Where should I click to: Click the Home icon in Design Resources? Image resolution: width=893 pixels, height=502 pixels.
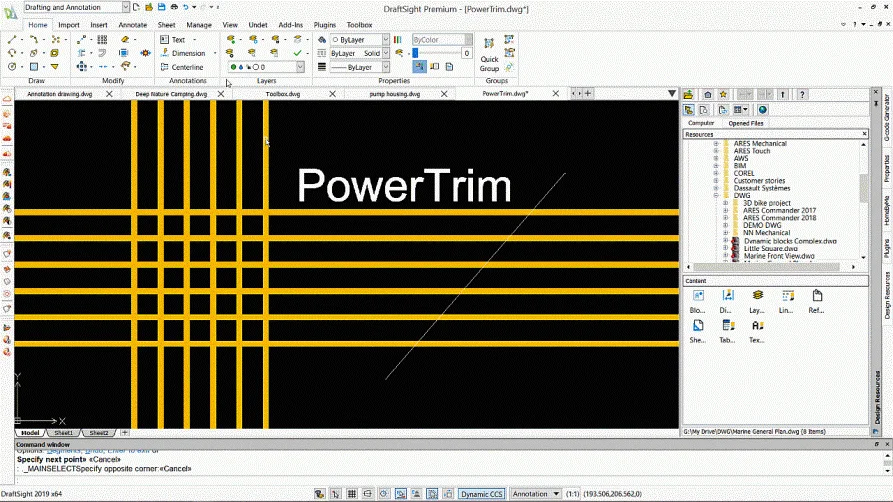tap(708, 94)
